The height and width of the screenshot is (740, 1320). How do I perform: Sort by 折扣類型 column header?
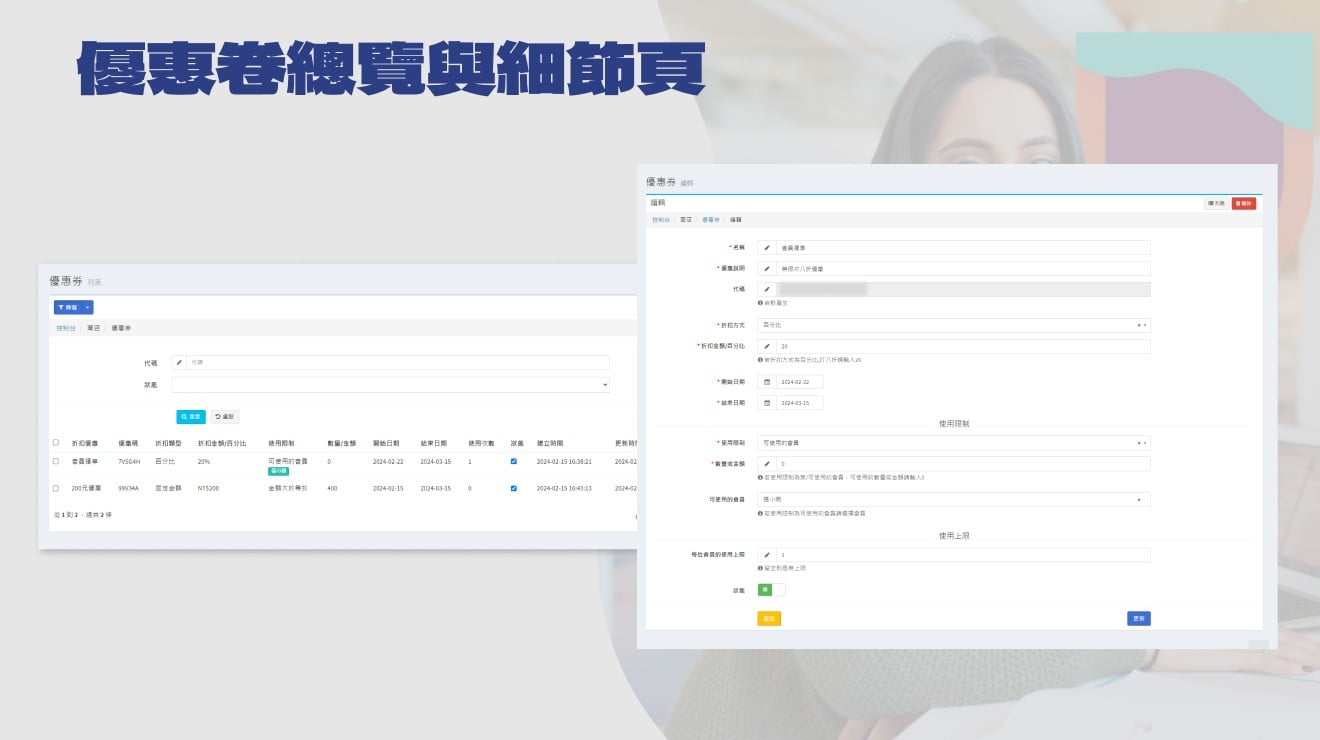168,442
